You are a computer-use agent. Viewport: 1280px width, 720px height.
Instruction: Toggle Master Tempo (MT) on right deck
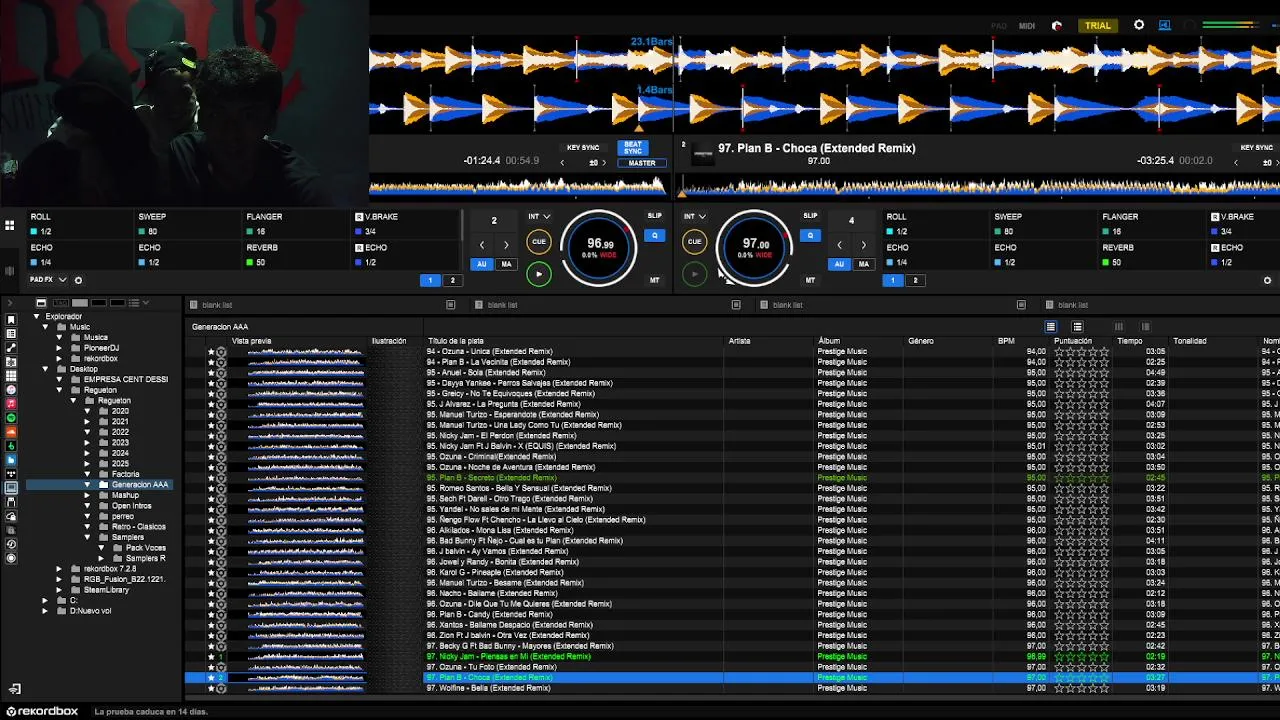[x=810, y=280]
